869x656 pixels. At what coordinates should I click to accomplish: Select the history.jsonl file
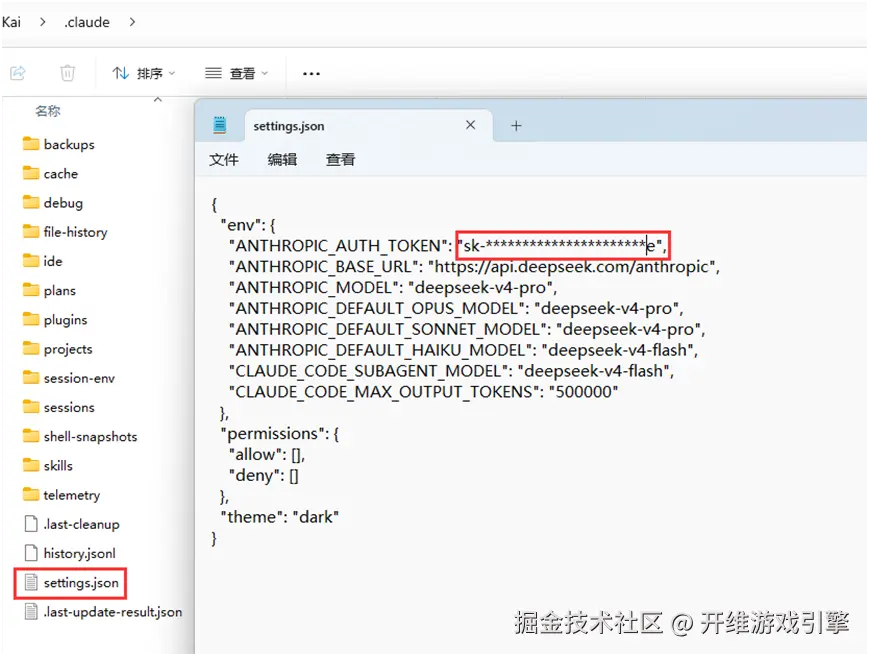point(70,553)
